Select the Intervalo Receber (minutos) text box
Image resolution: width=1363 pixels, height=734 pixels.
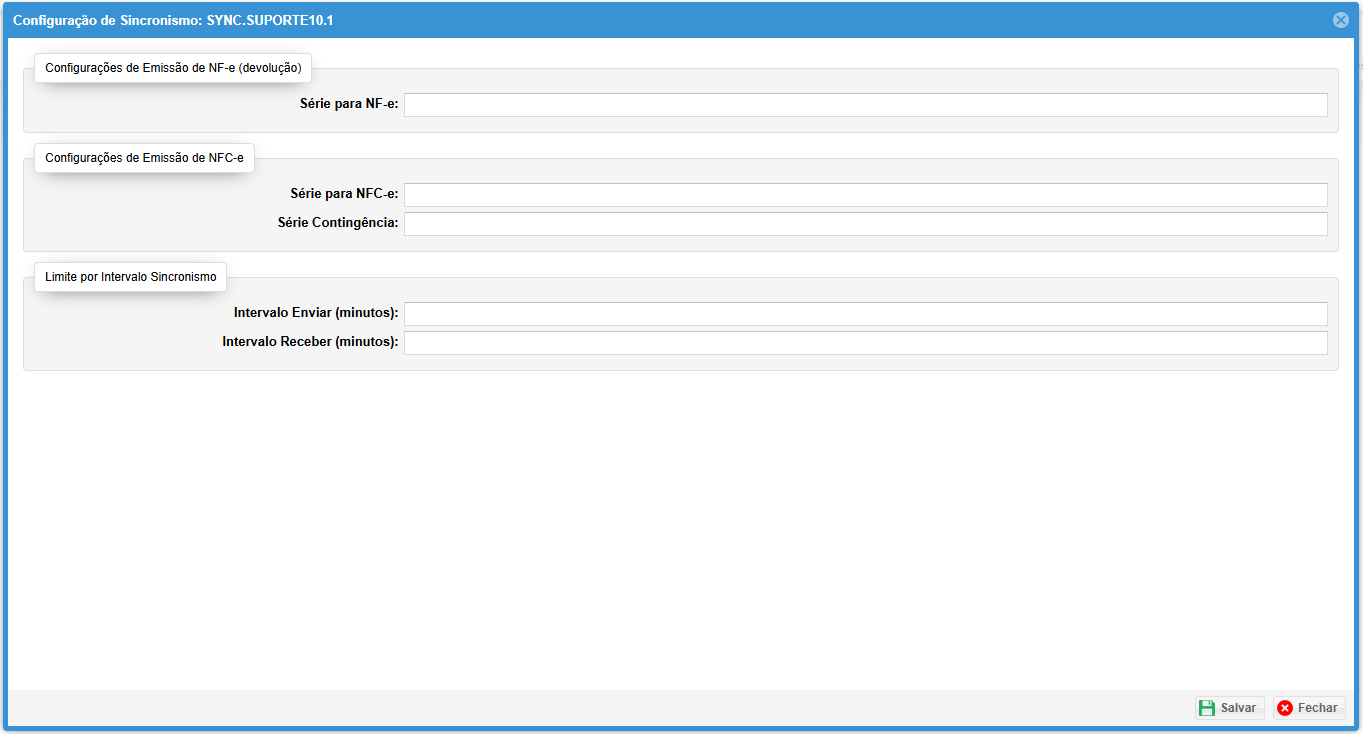[x=865, y=343]
